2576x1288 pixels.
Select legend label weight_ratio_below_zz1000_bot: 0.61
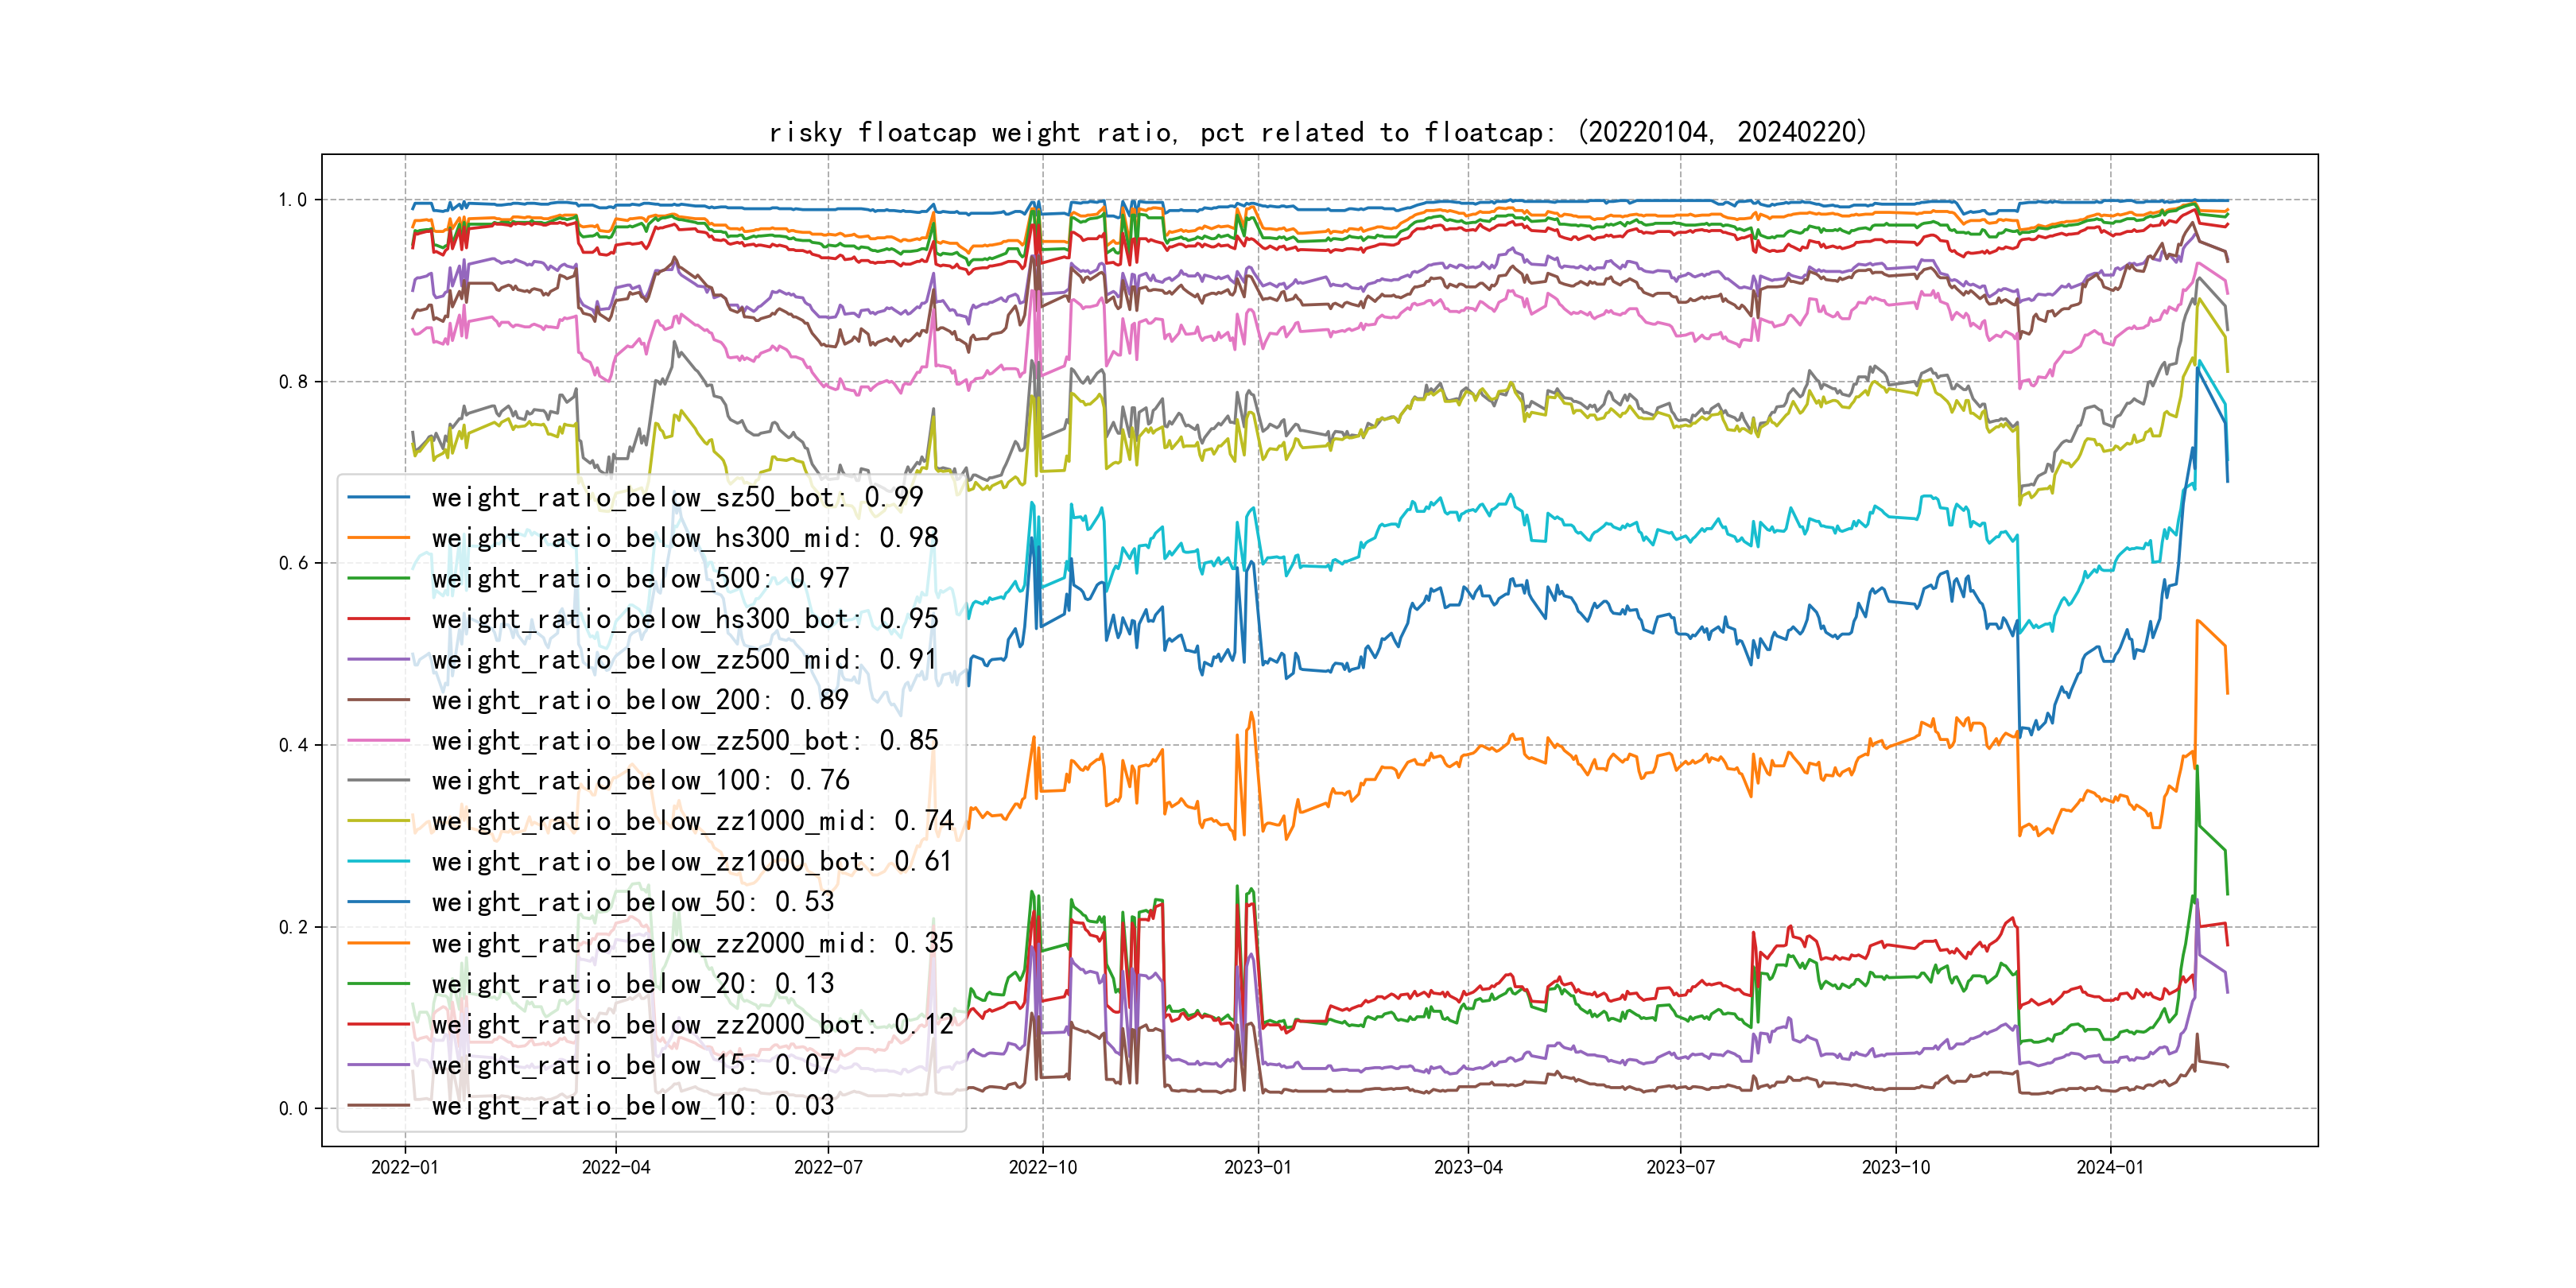pos(692,862)
